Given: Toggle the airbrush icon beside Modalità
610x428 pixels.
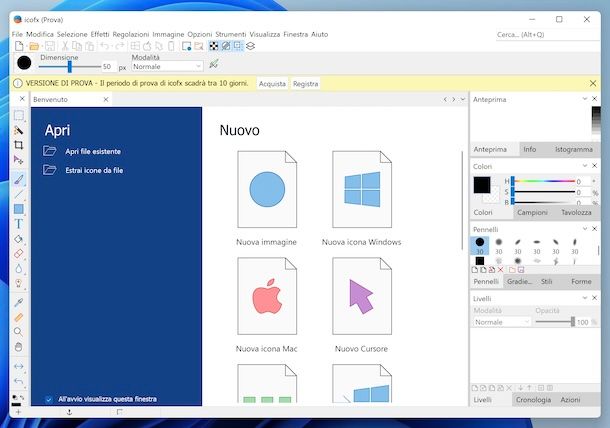Looking at the screenshot, I should pyautogui.click(x=213, y=65).
